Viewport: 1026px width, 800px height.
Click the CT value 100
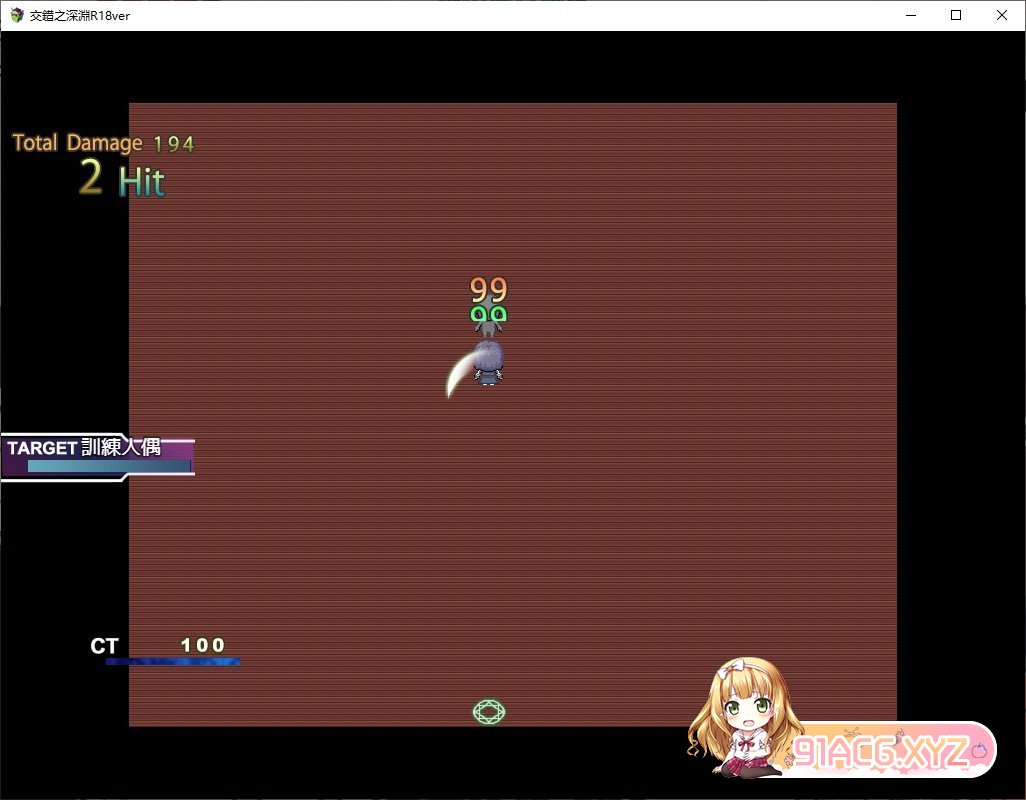point(203,645)
